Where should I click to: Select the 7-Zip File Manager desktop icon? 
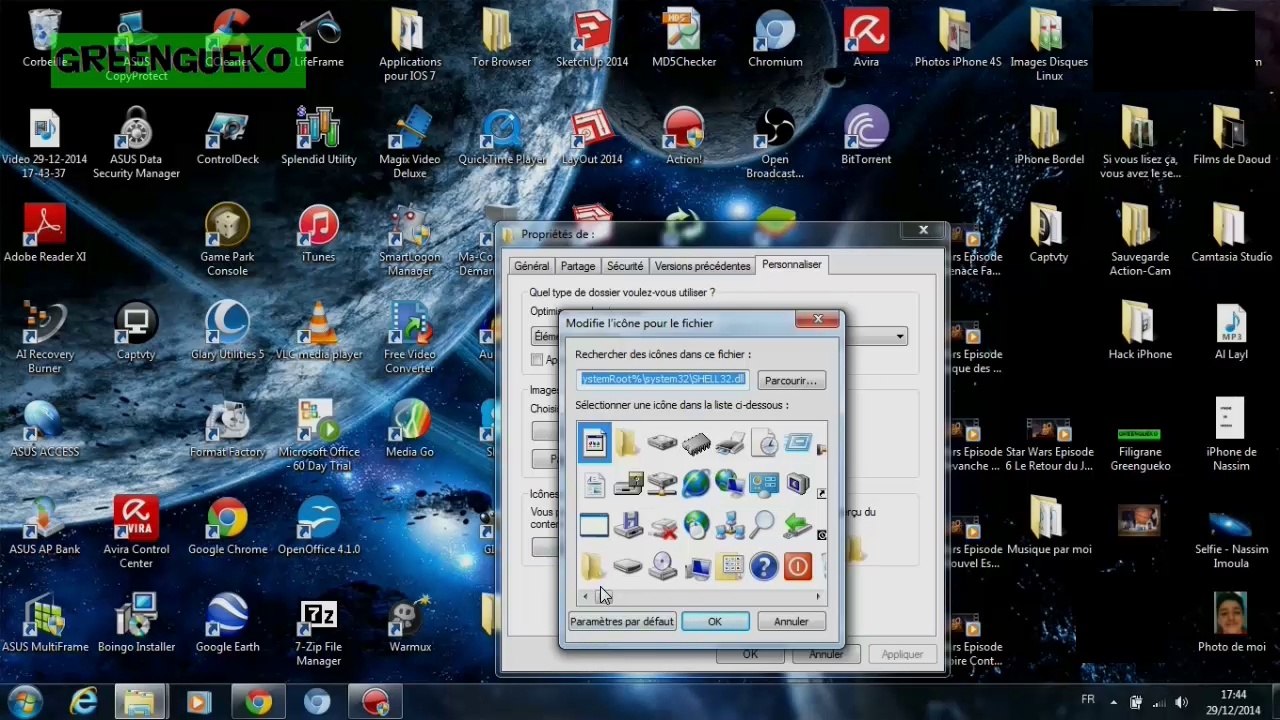[x=319, y=632]
